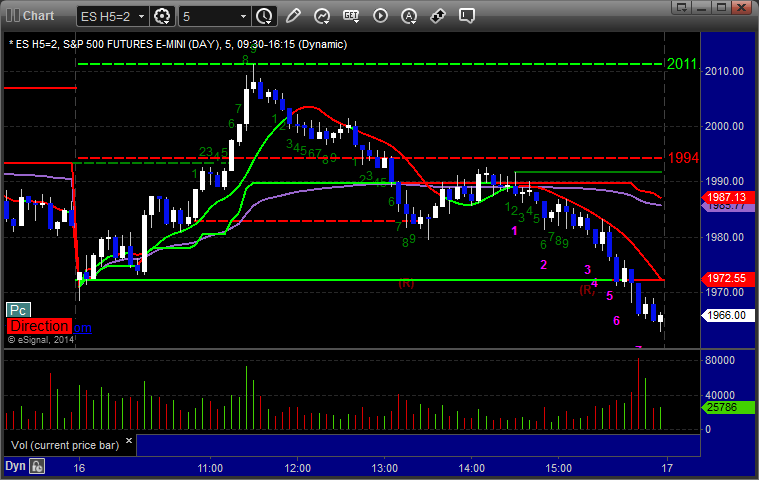Open the chart comment note icon
This screenshot has width=759, height=480.
click(467, 16)
